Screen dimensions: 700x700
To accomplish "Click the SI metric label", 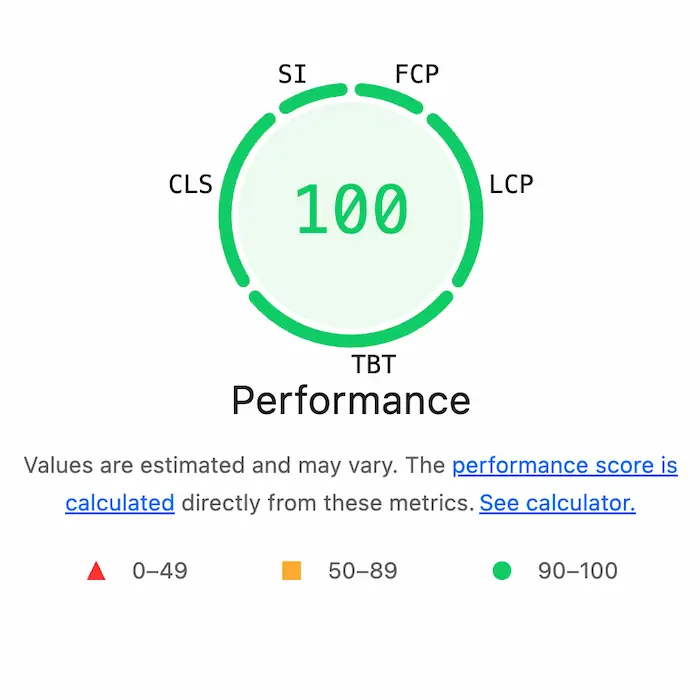I will [292, 75].
